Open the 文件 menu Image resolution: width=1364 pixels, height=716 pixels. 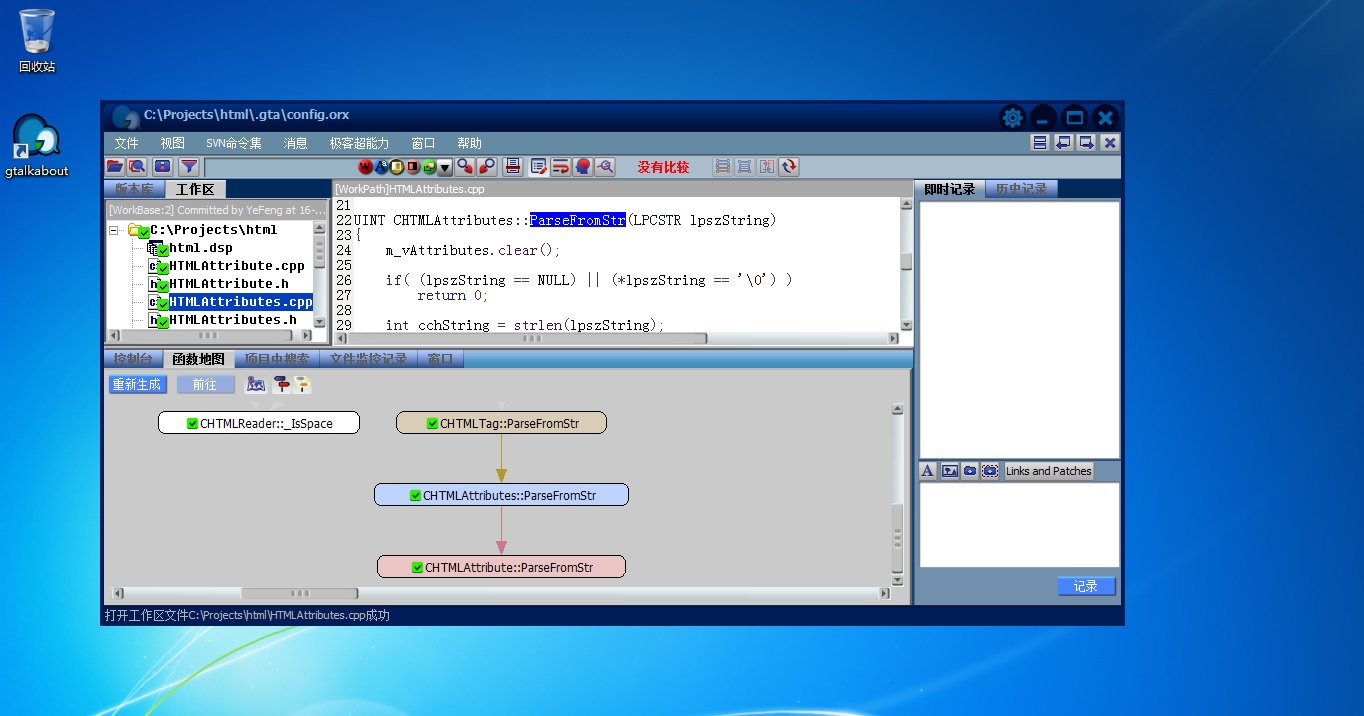click(126, 143)
